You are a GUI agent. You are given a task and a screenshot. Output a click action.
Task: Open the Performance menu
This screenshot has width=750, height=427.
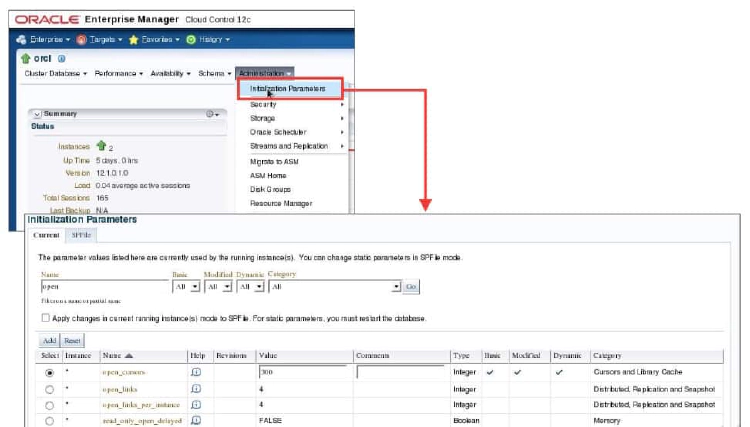coord(119,74)
